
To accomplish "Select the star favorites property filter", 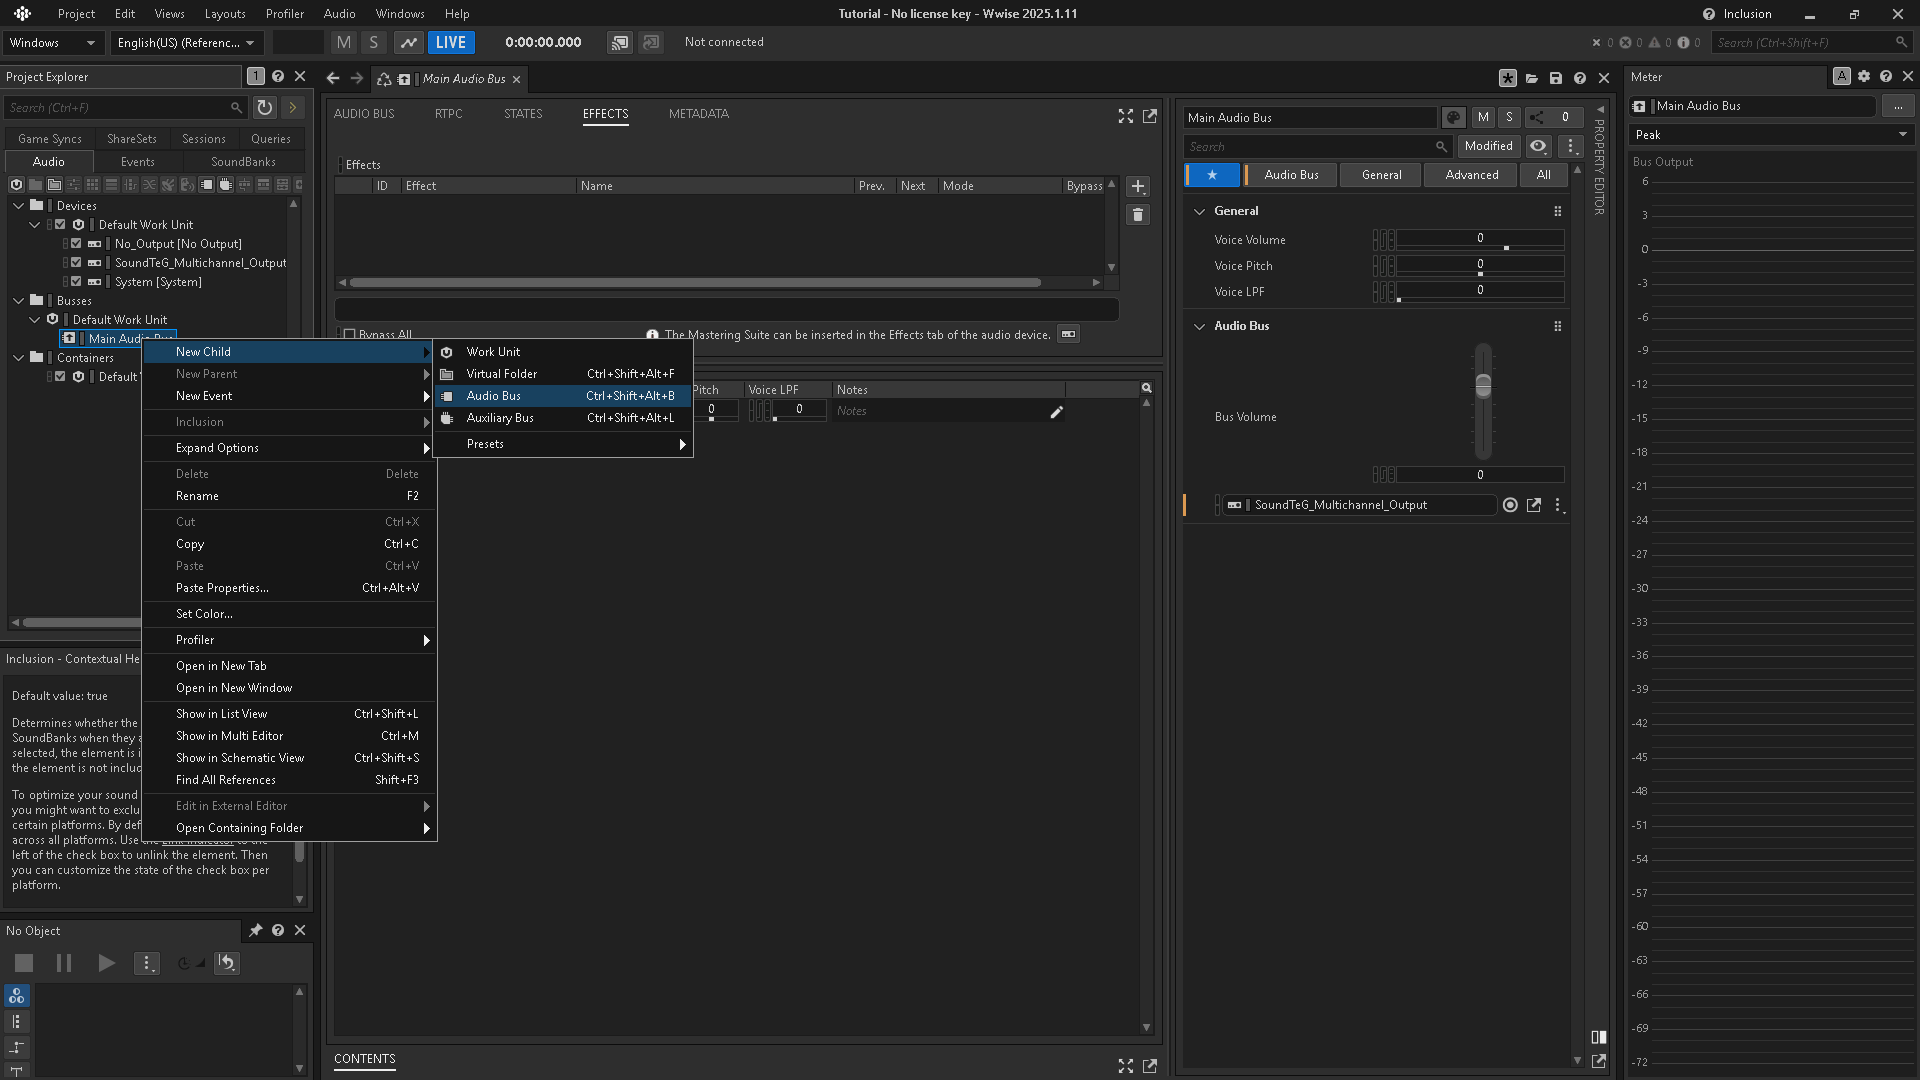I will click(x=1212, y=175).
